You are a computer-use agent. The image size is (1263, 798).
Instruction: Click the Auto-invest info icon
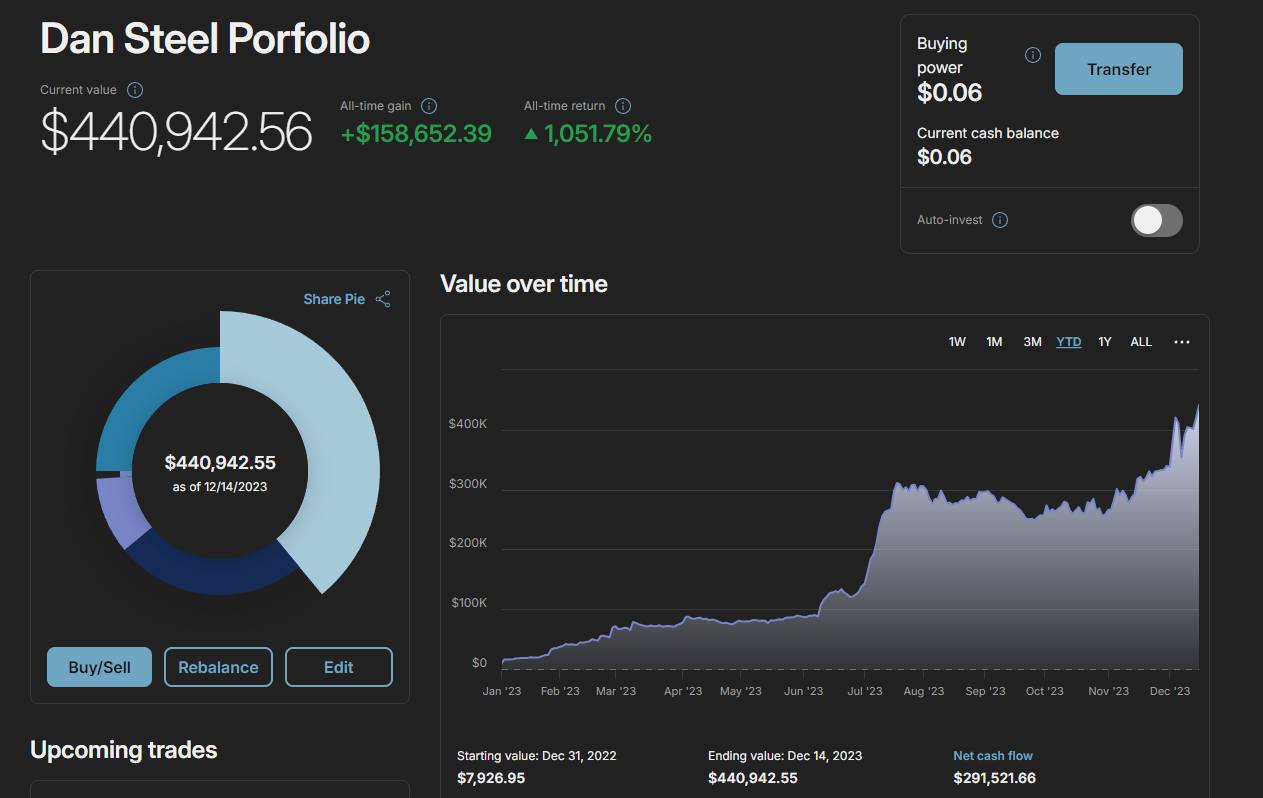[x=1000, y=220]
